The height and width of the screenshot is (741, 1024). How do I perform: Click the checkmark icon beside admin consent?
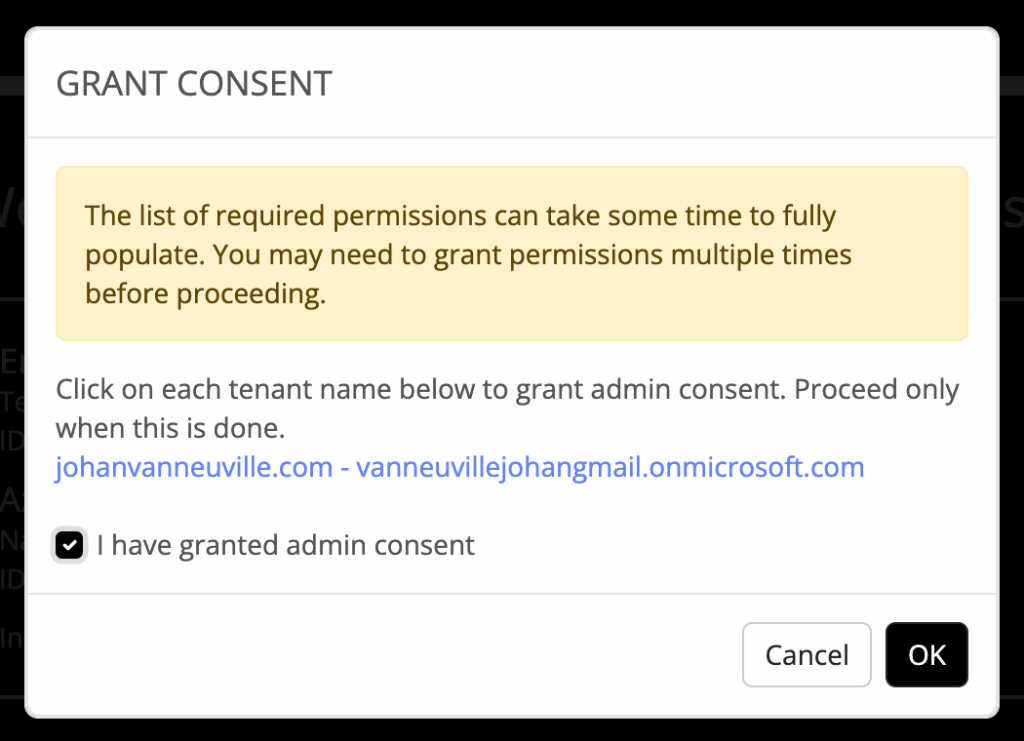[x=69, y=545]
